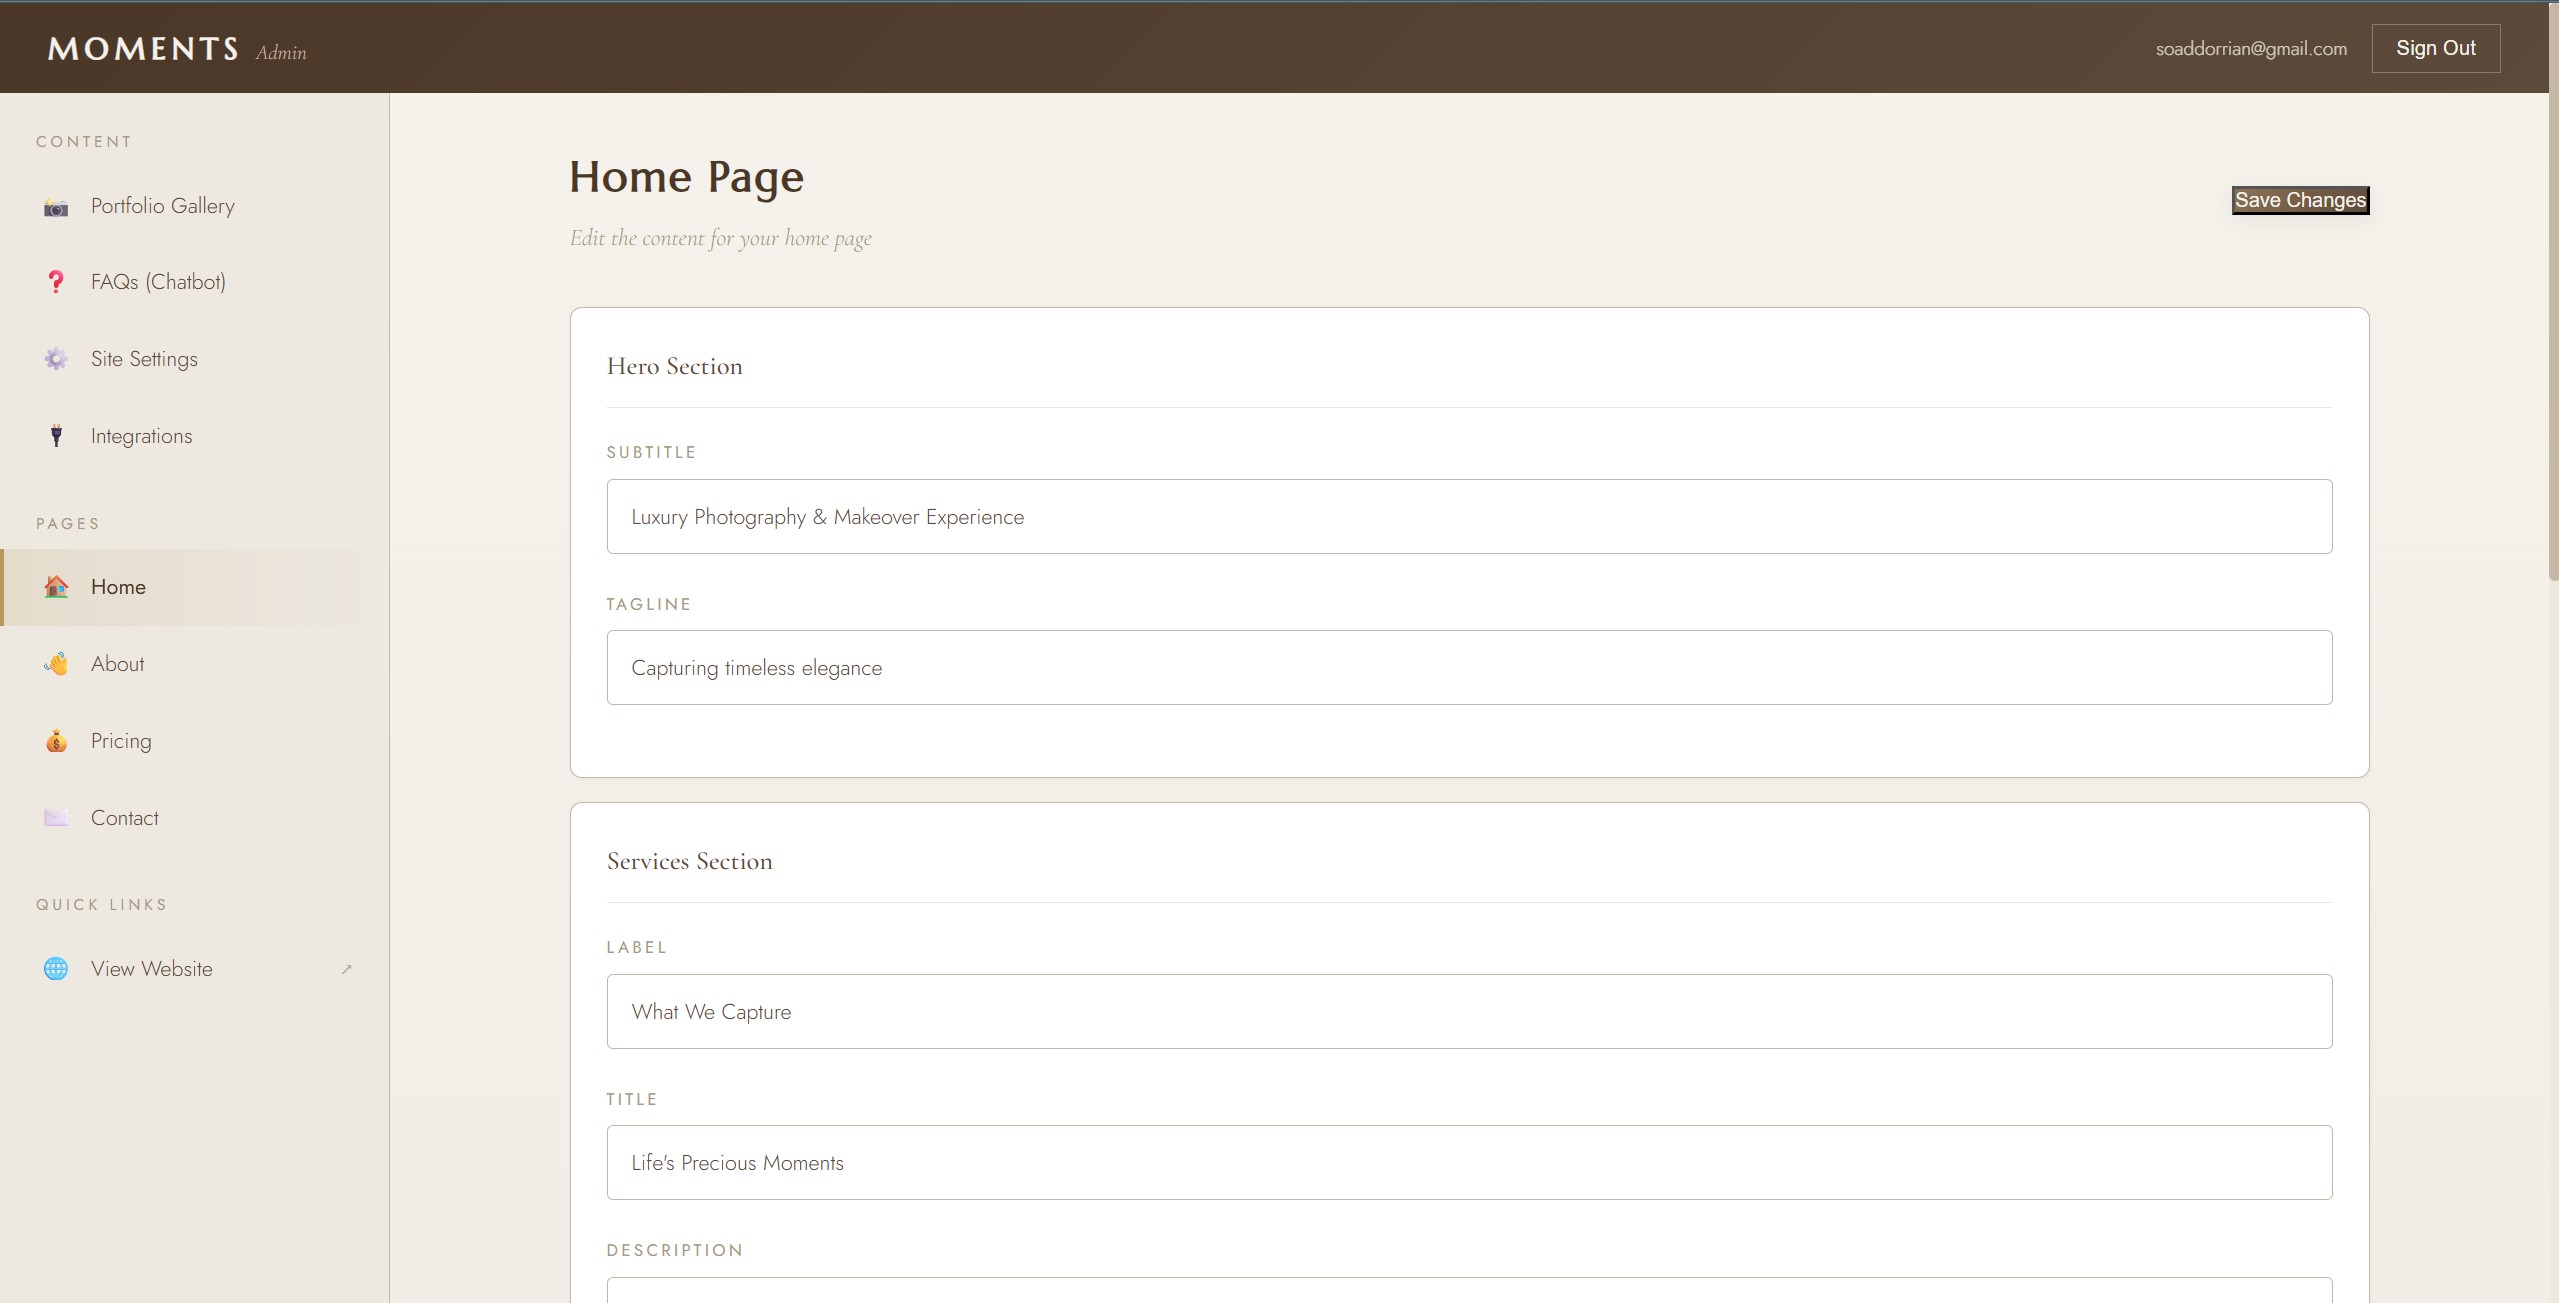Sign out of the admin account

click(2435, 48)
